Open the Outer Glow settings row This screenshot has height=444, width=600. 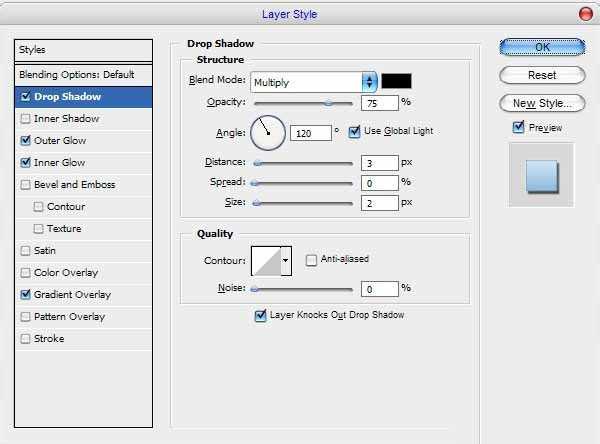[x=83, y=140]
